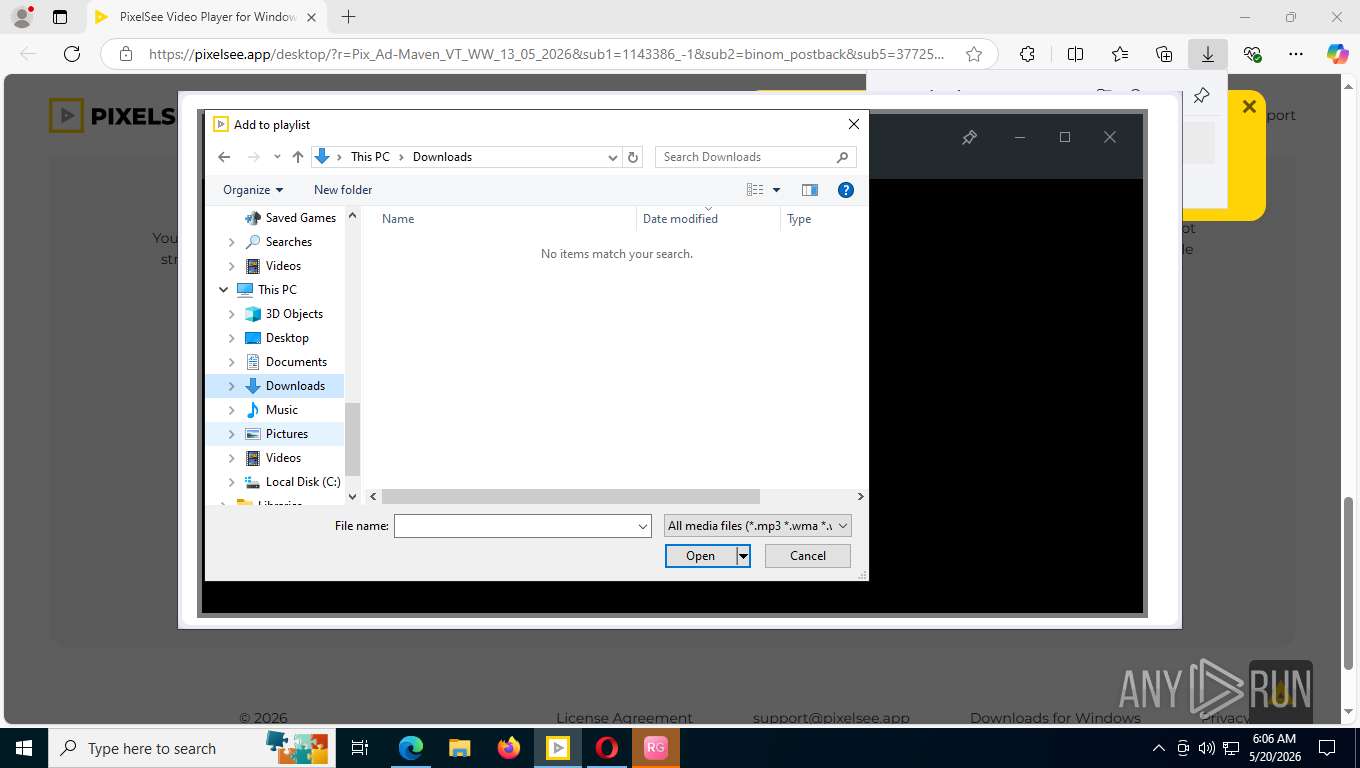This screenshot has height=768, width=1360.
Task: Close the PixelSee Video Player tab
Action: click(311, 17)
